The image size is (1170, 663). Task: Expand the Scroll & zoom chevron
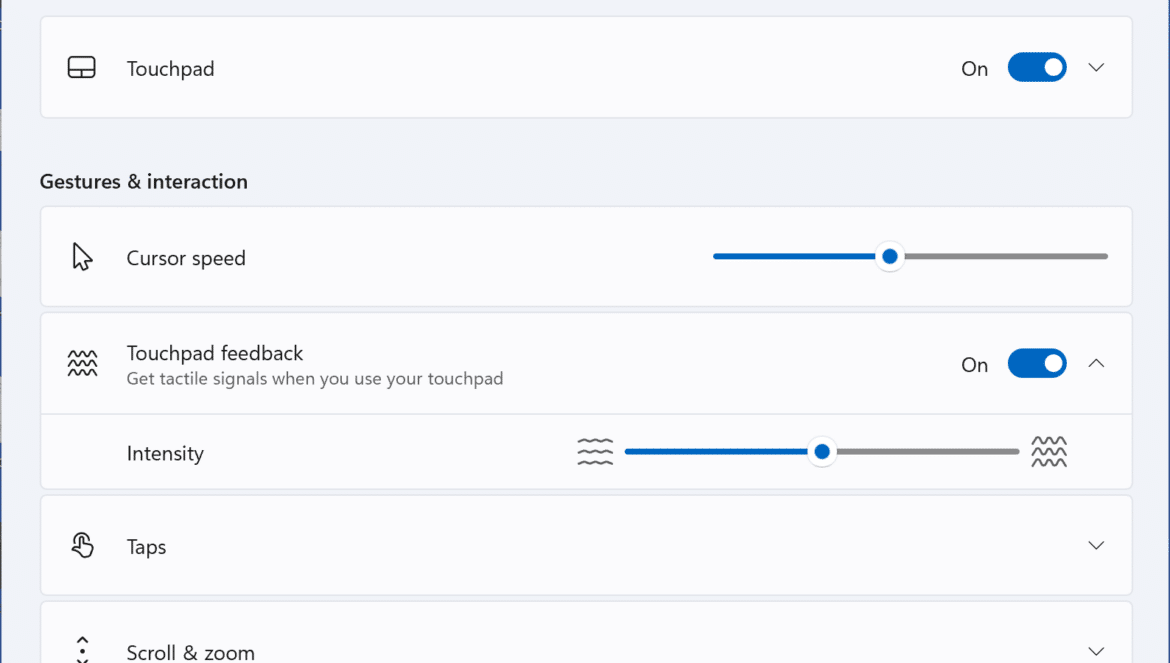click(x=1095, y=651)
